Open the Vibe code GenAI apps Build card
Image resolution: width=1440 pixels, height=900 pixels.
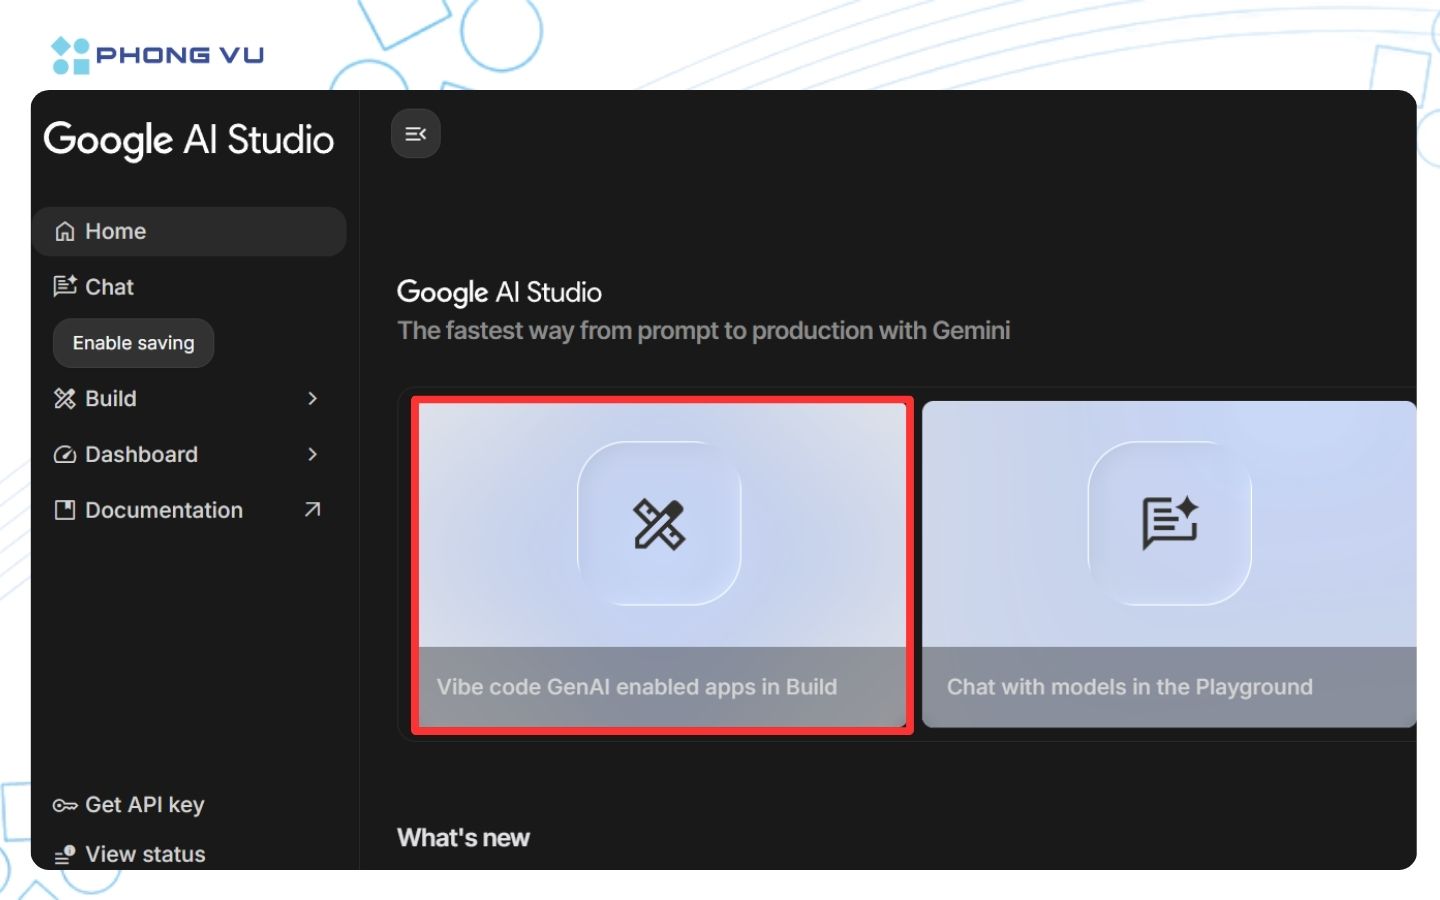pos(660,565)
